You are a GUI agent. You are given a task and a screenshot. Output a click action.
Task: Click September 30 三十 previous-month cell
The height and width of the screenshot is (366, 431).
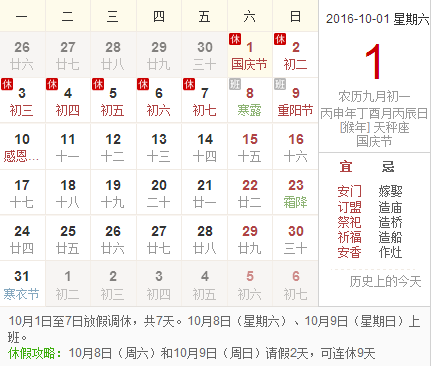(204, 55)
